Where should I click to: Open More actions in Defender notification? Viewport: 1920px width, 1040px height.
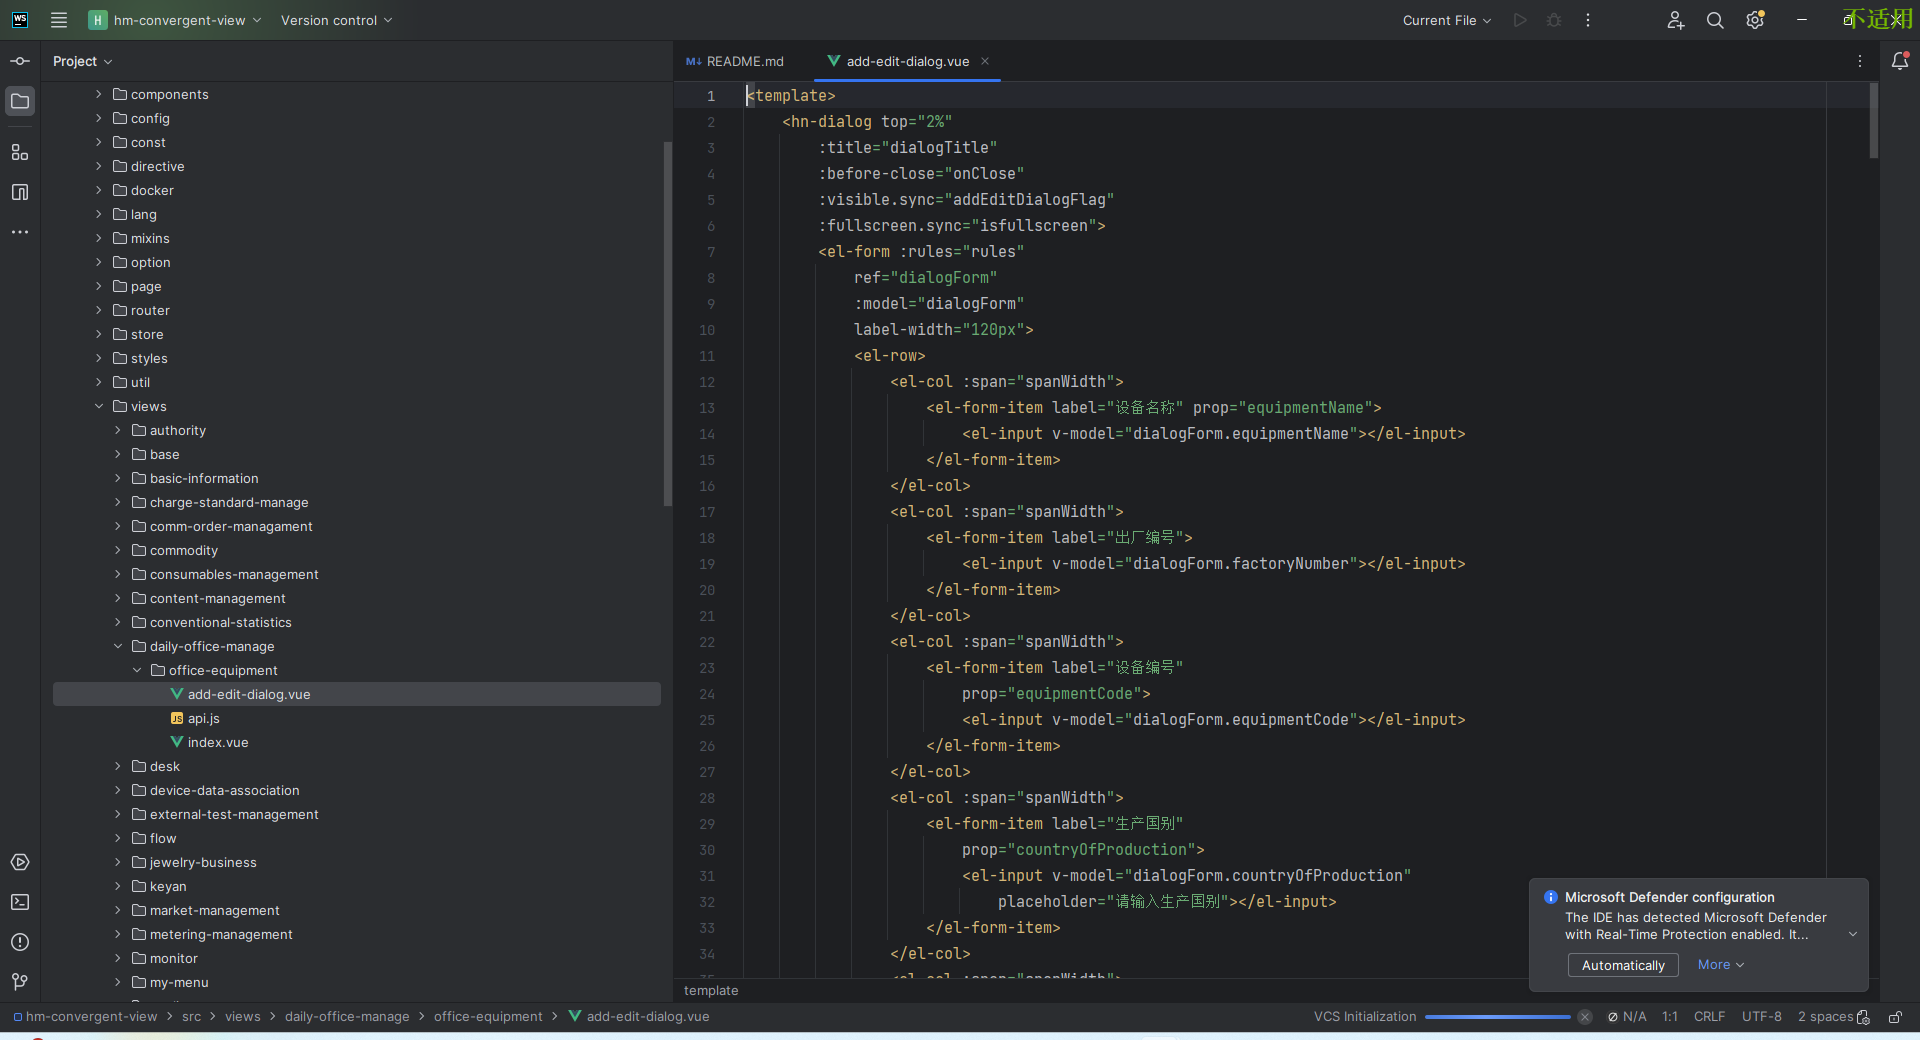click(x=1721, y=965)
